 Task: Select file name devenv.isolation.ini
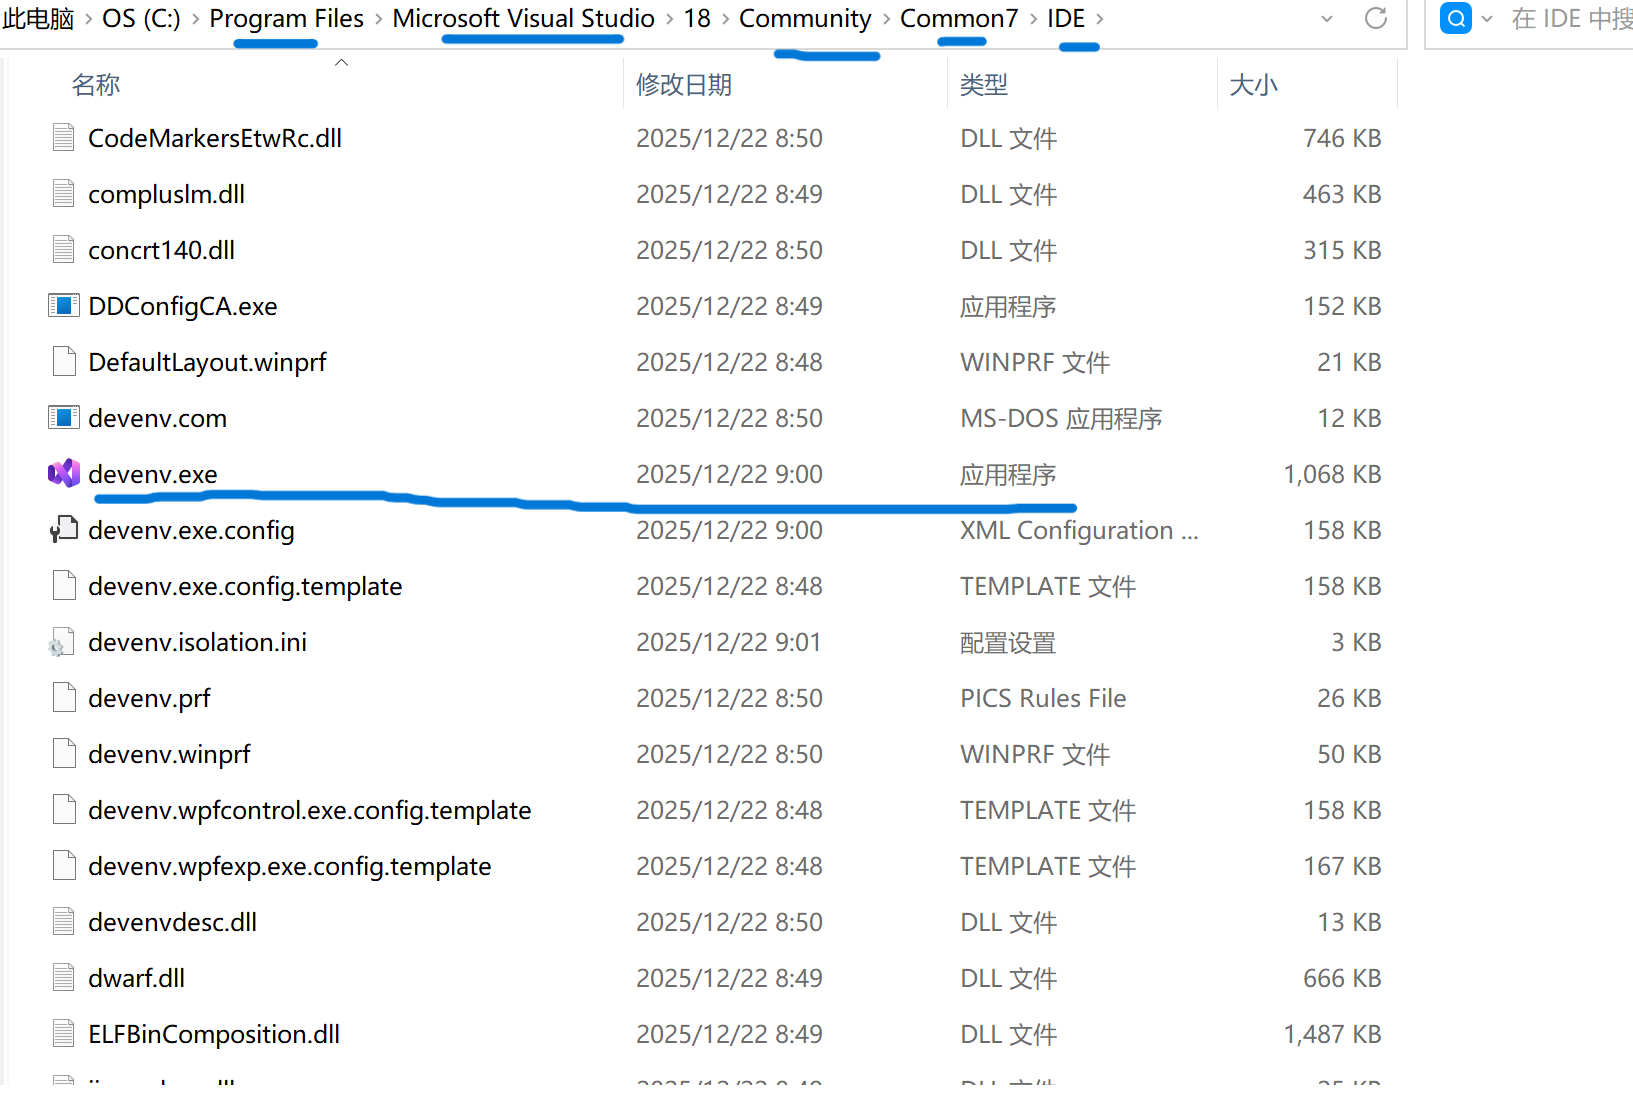click(197, 642)
